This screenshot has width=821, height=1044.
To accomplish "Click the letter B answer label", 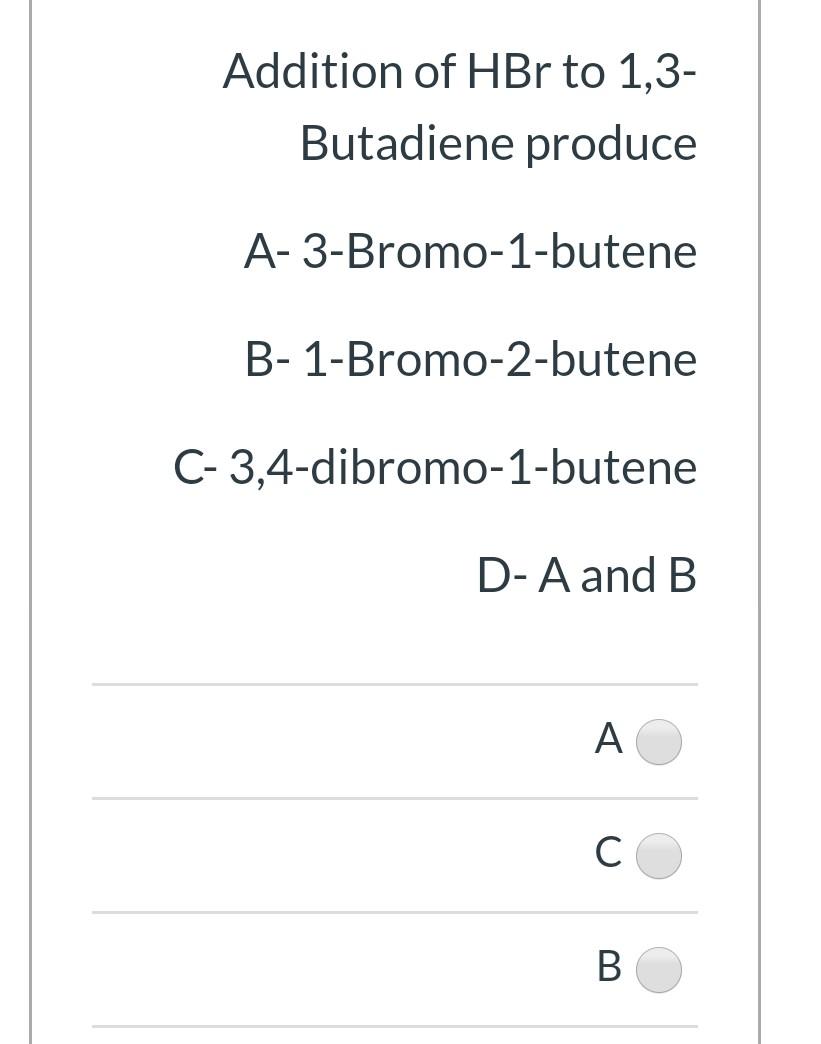I will pos(609,967).
